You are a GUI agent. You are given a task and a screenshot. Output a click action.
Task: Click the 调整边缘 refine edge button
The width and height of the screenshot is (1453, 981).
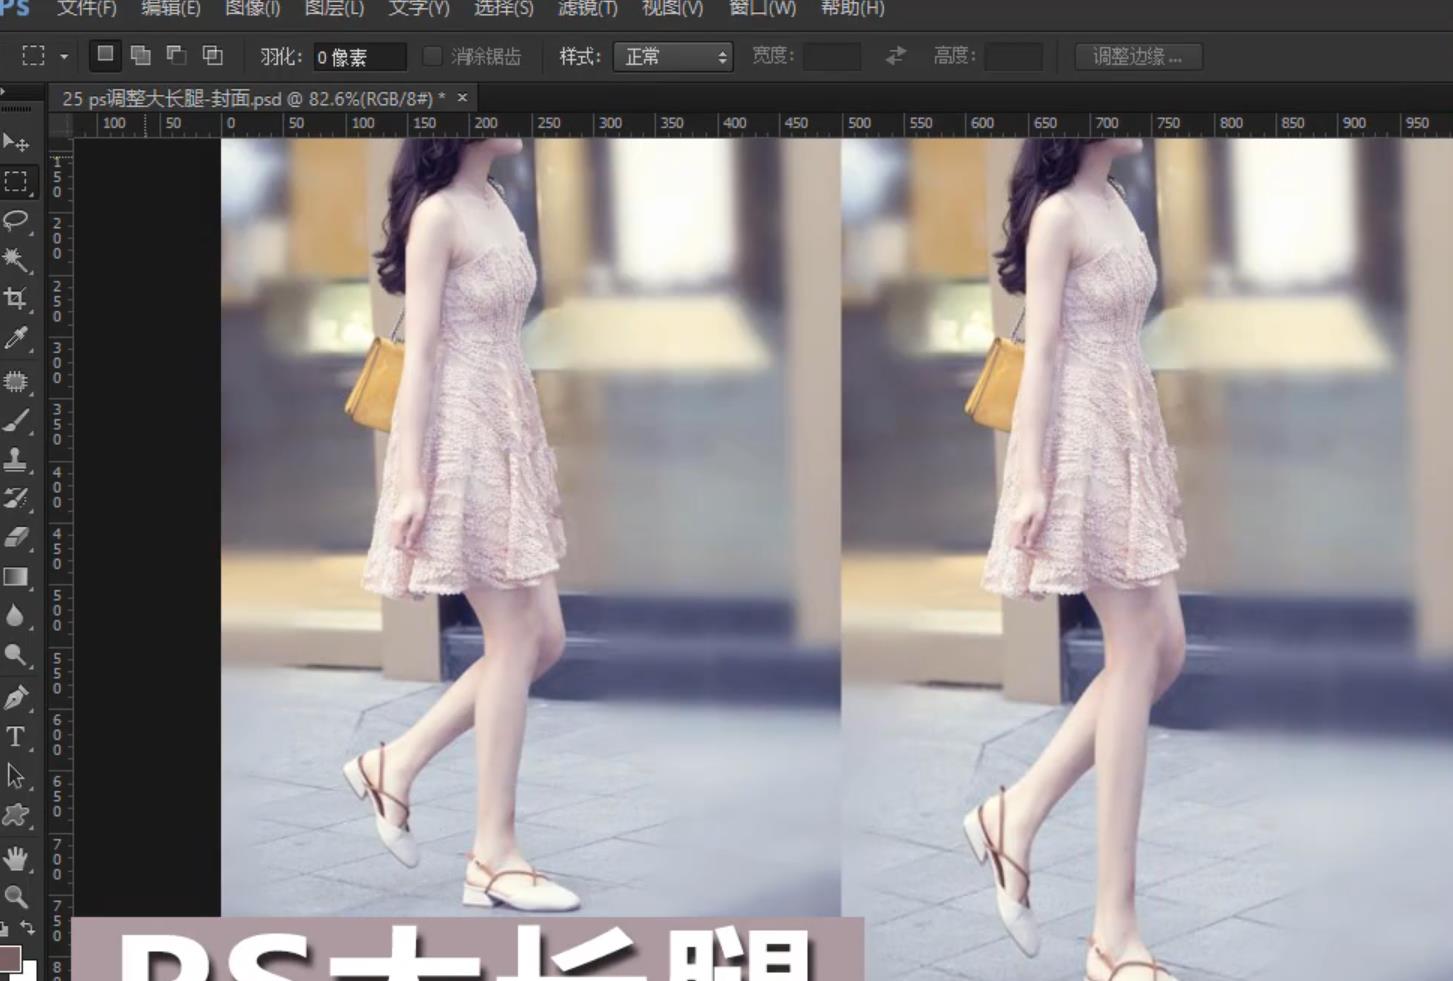click(x=1138, y=57)
